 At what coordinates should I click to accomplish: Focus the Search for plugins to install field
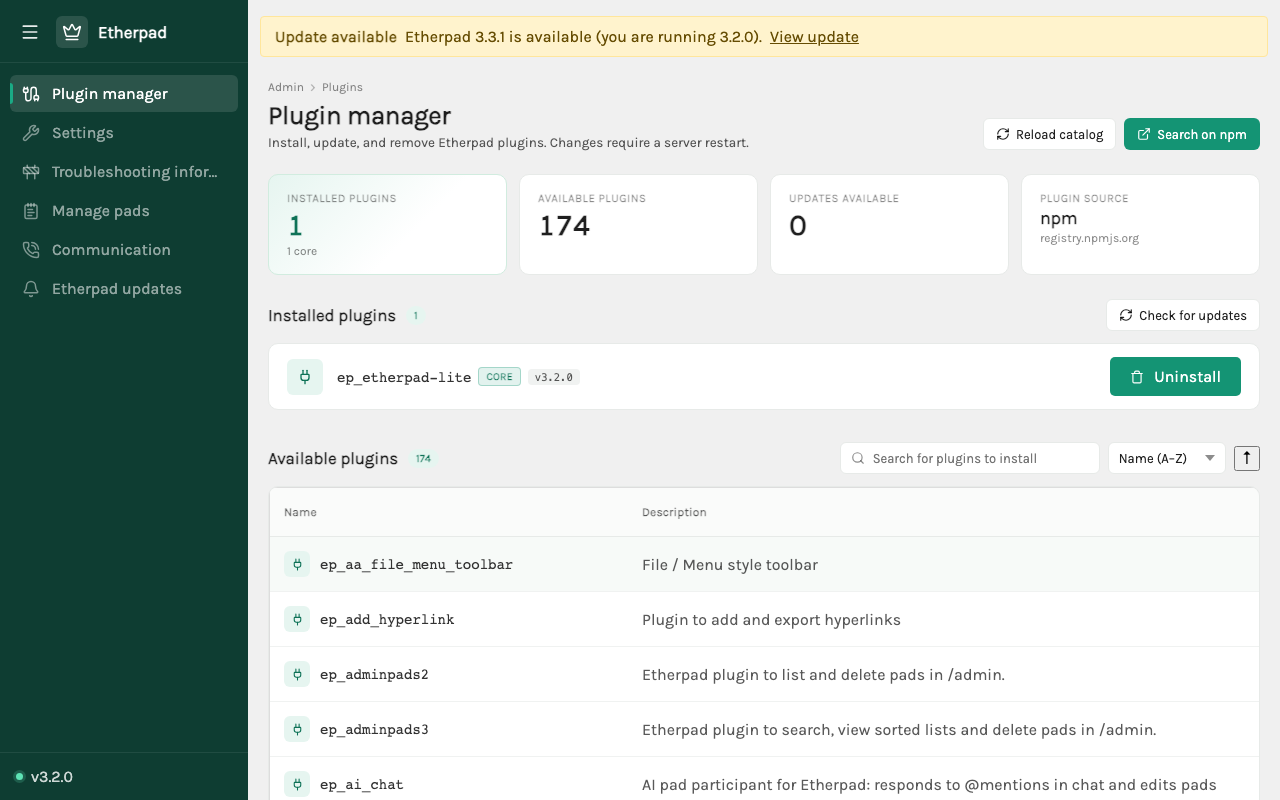970,458
